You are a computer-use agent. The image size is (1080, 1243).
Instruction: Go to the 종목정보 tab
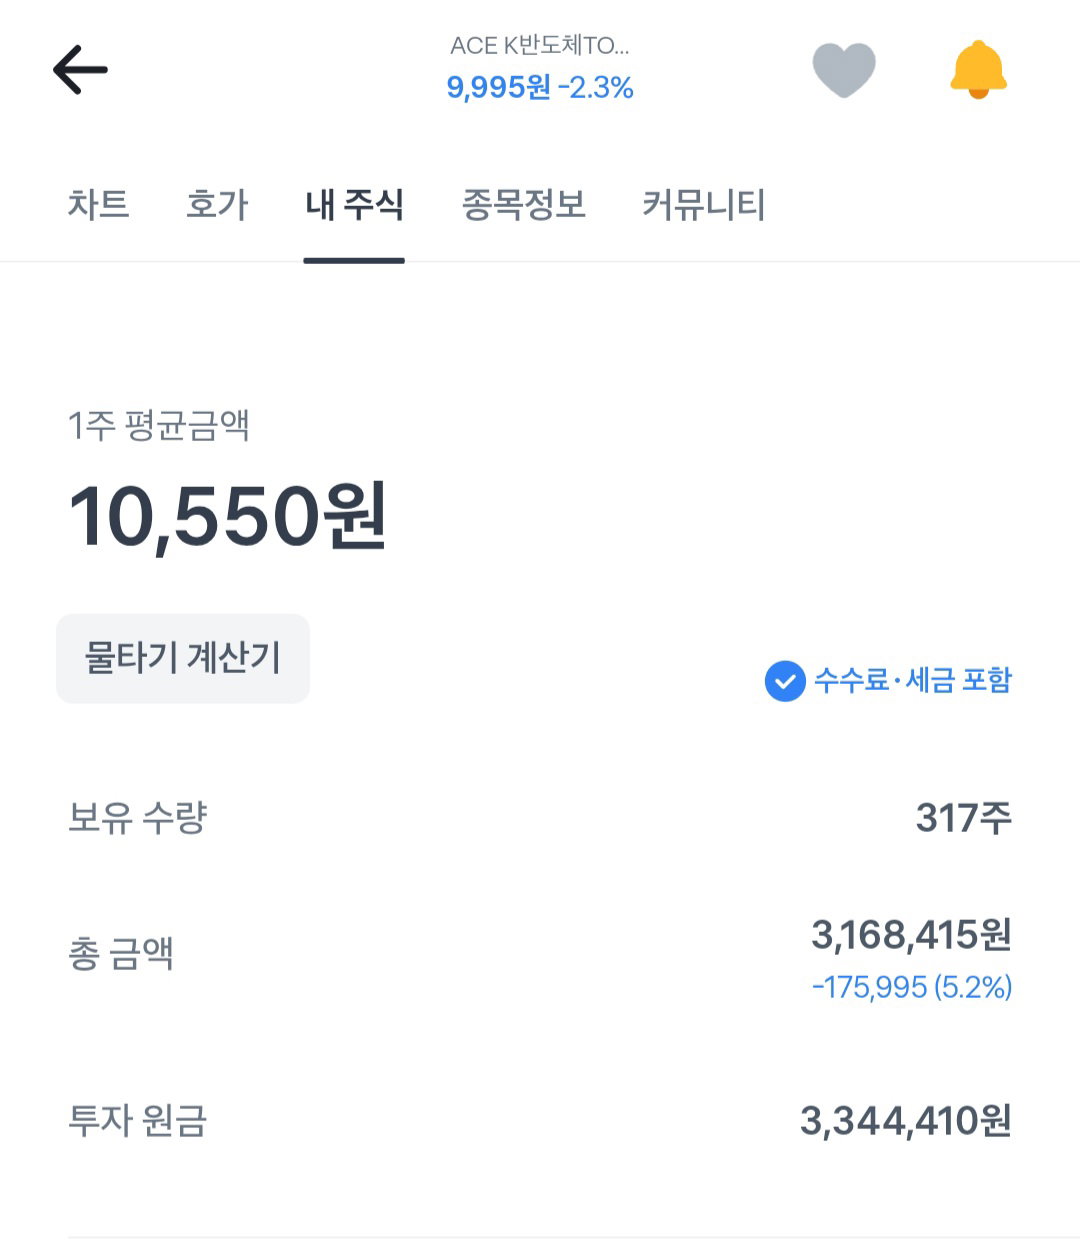point(523,205)
